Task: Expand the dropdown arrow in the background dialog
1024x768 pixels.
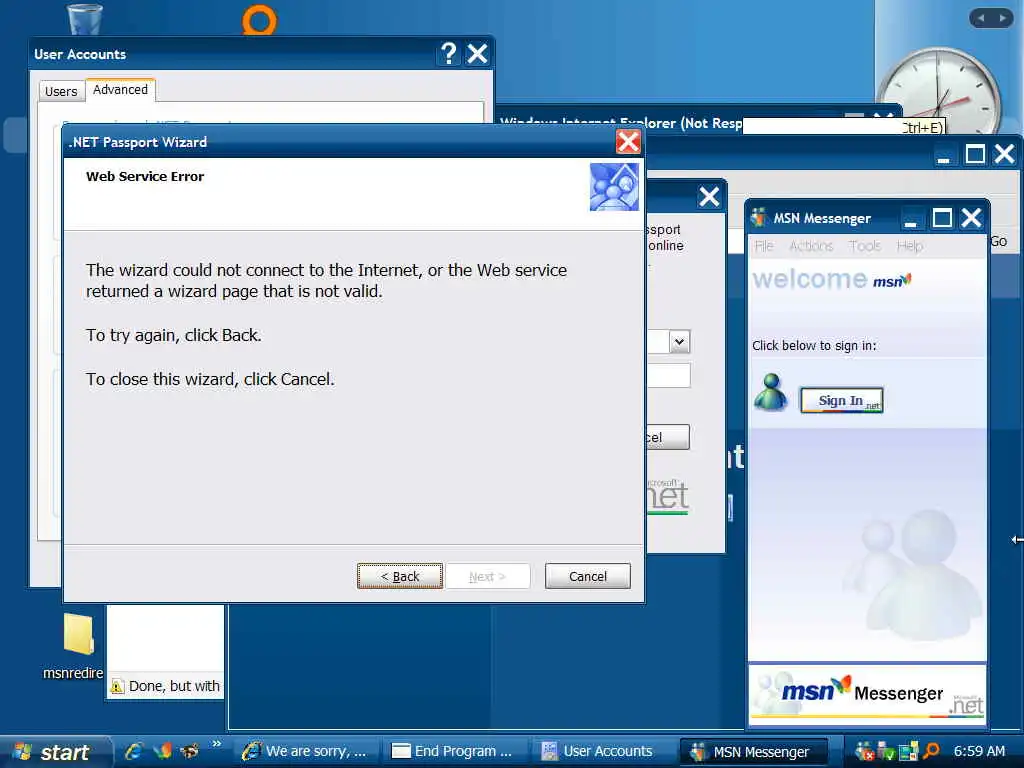Action: pos(680,342)
